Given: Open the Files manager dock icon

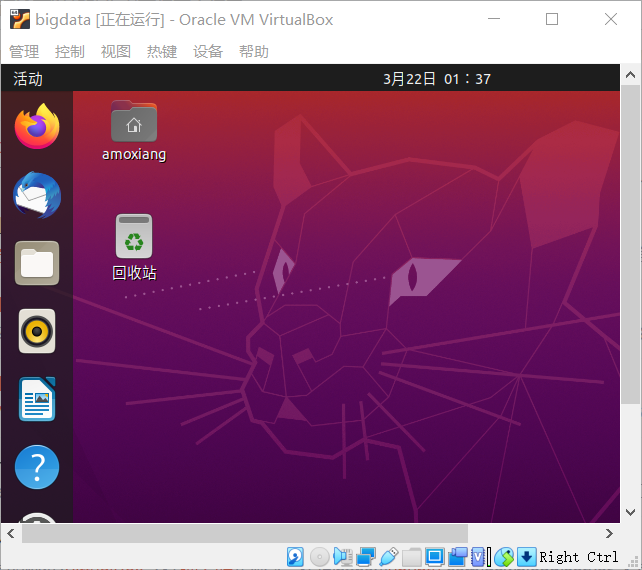Looking at the screenshot, I should (x=37, y=263).
